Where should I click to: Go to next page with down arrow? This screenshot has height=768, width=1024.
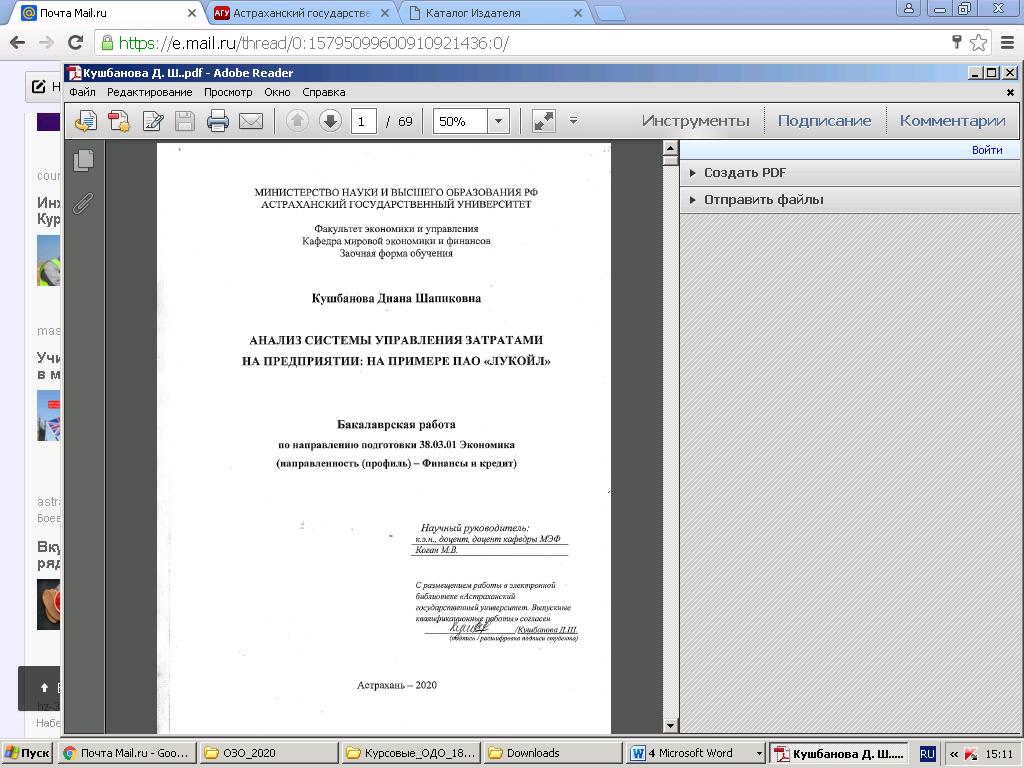330,121
